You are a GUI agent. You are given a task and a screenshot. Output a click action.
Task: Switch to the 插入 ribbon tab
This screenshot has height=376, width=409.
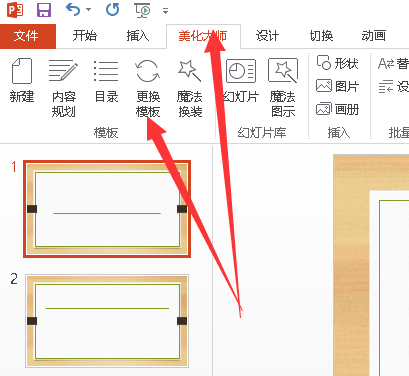pos(138,36)
